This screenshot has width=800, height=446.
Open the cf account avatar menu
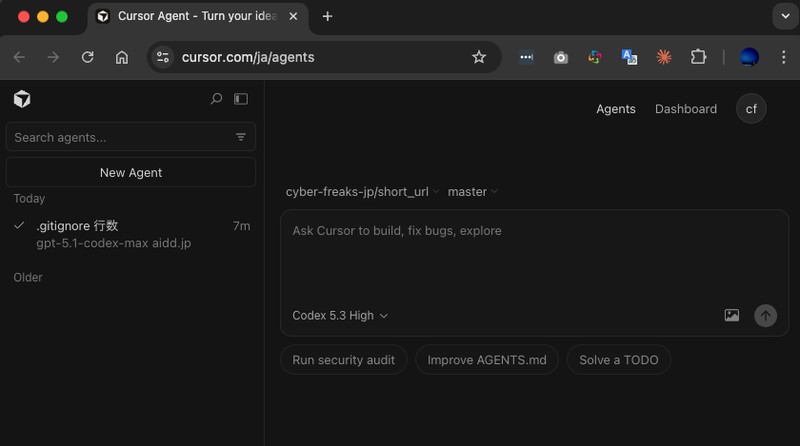[751, 109]
